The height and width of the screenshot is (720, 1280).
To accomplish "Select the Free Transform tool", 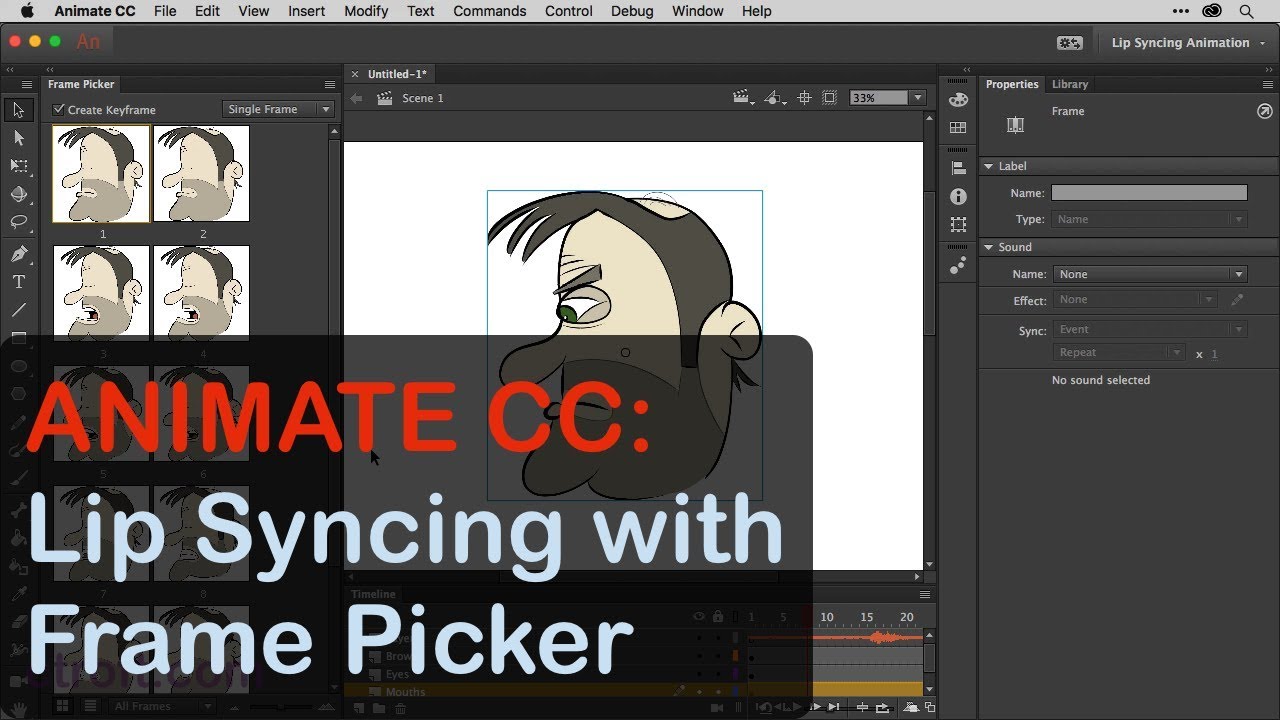I will click(18, 166).
